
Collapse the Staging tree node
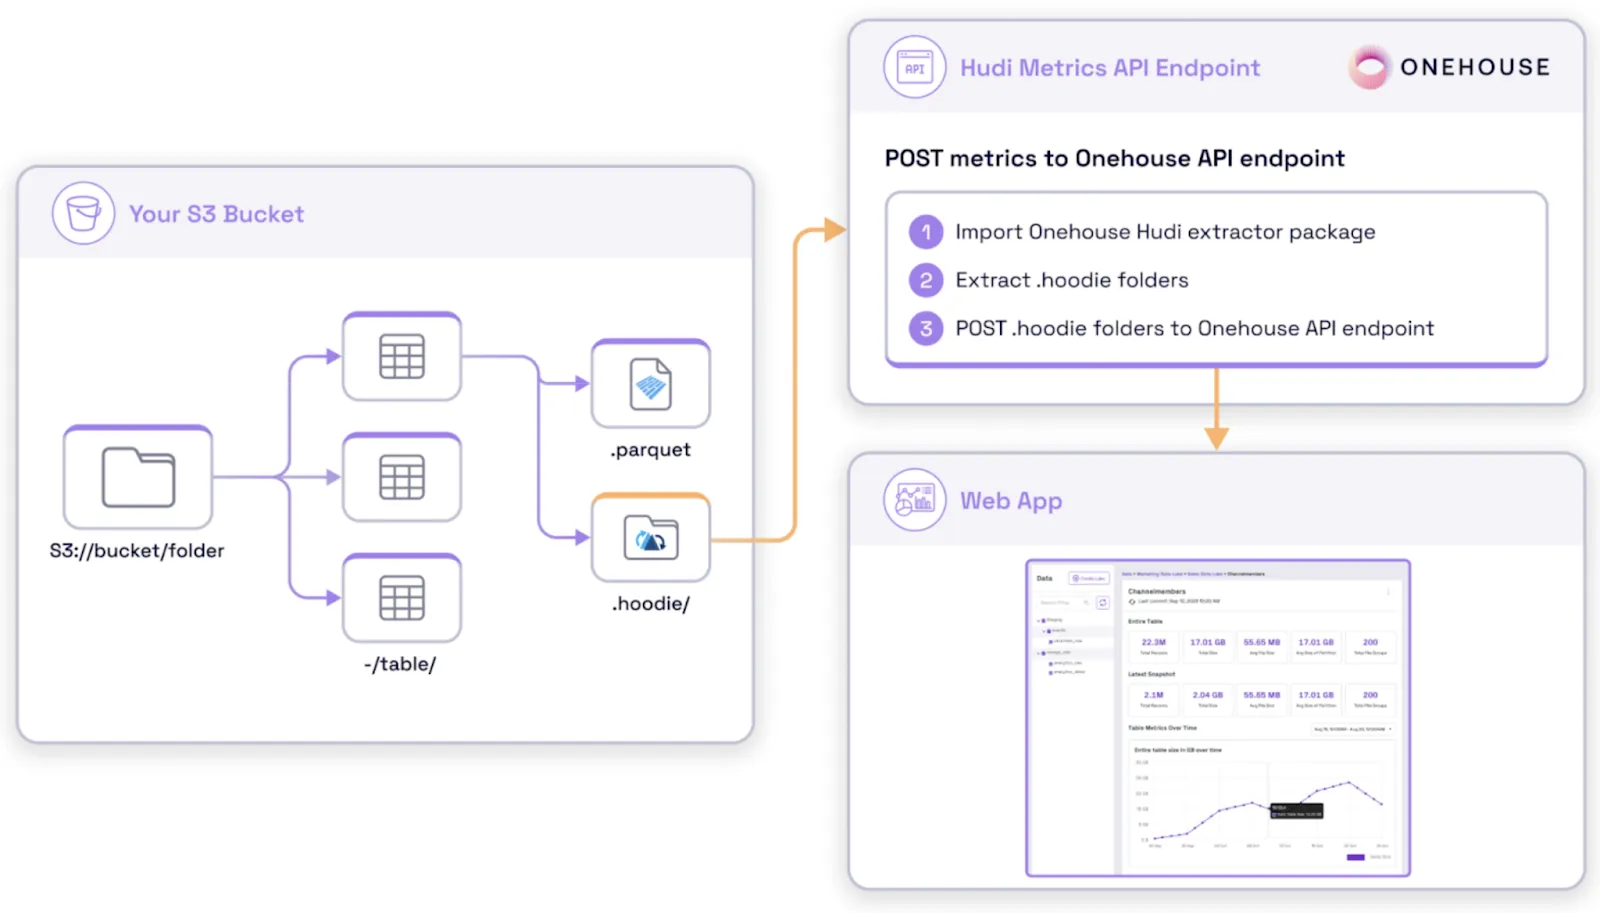[x=1039, y=621]
